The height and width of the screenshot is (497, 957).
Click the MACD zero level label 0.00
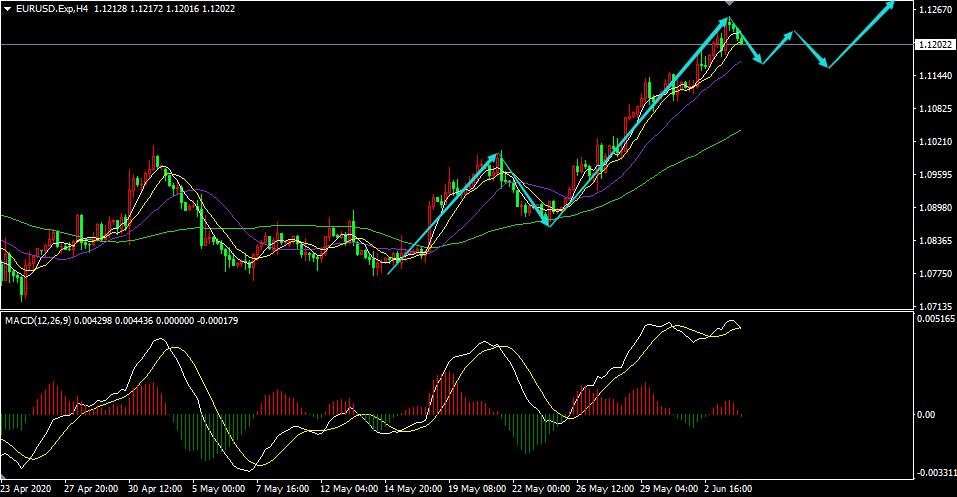926,415
